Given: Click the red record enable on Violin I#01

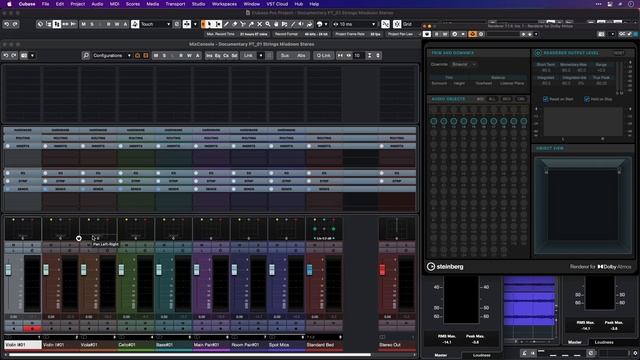Looking at the screenshot, I should [x=32, y=329].
